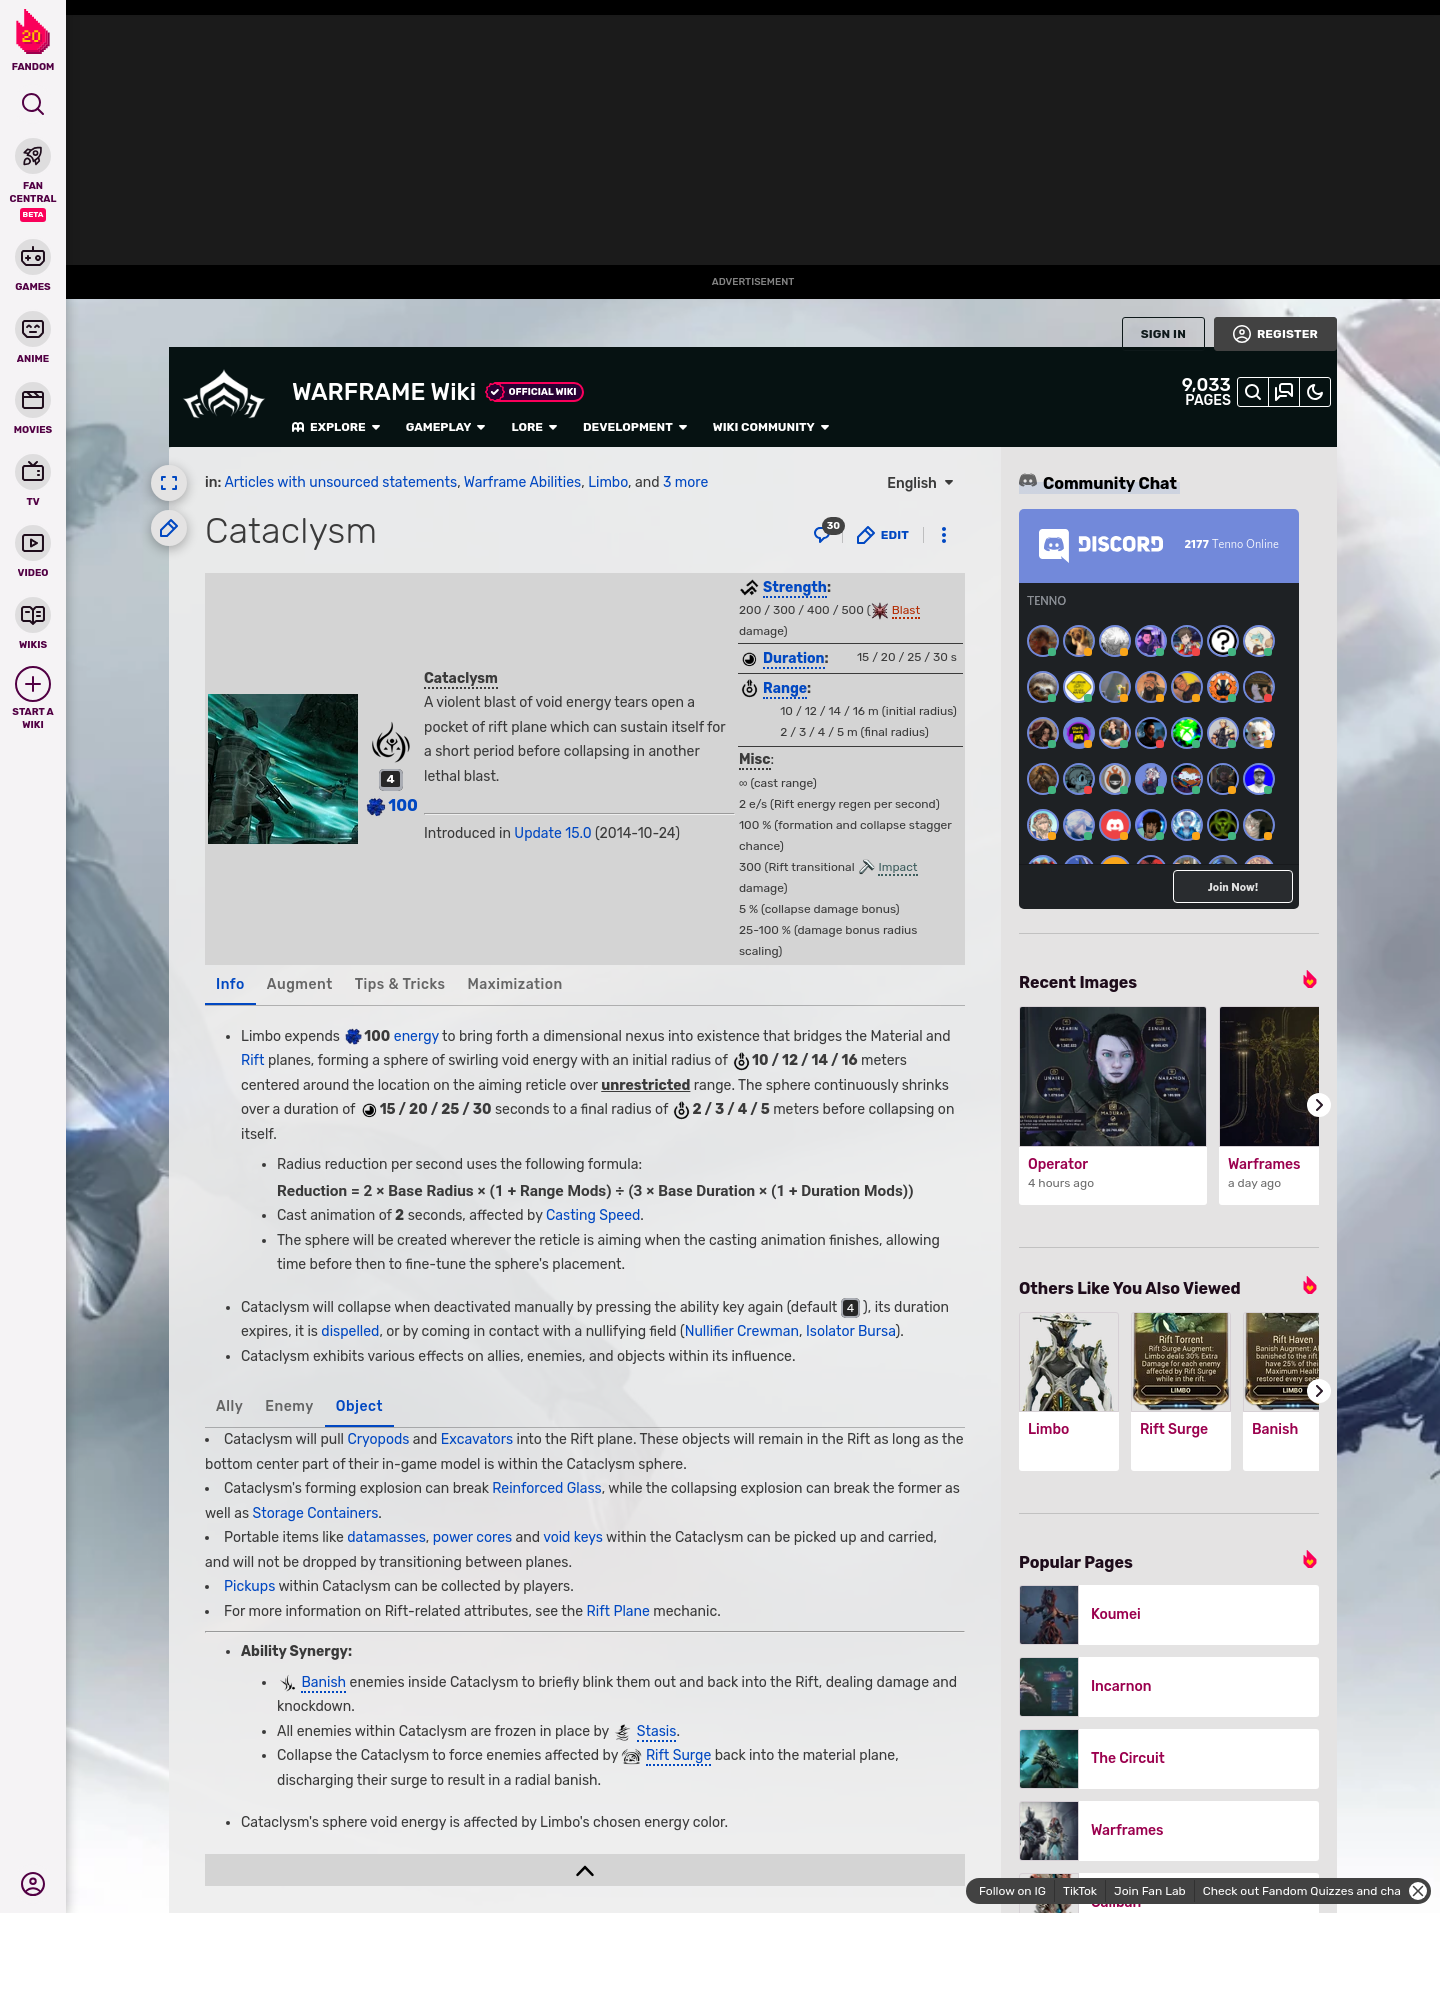Open the Koumei popular page
Image resolution: width=1440 pixels, height=2000 pixels.
(1169, 1614)
